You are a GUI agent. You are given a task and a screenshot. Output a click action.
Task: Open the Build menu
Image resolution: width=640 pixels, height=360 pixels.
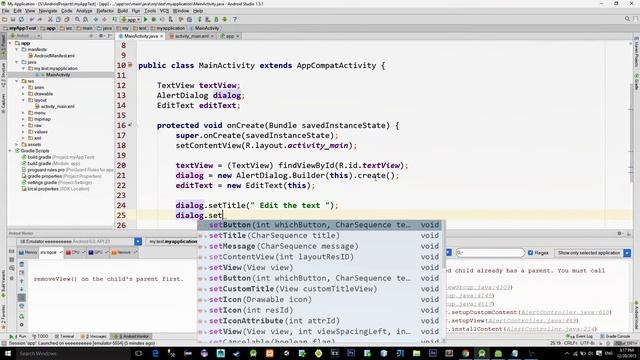click(x=122, y=11)
